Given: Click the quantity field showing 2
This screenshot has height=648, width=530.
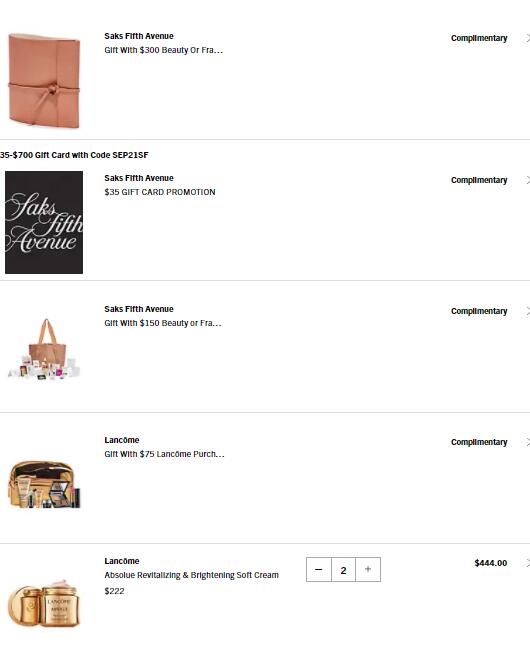Looking at the screenshot, I should [343, 569].
